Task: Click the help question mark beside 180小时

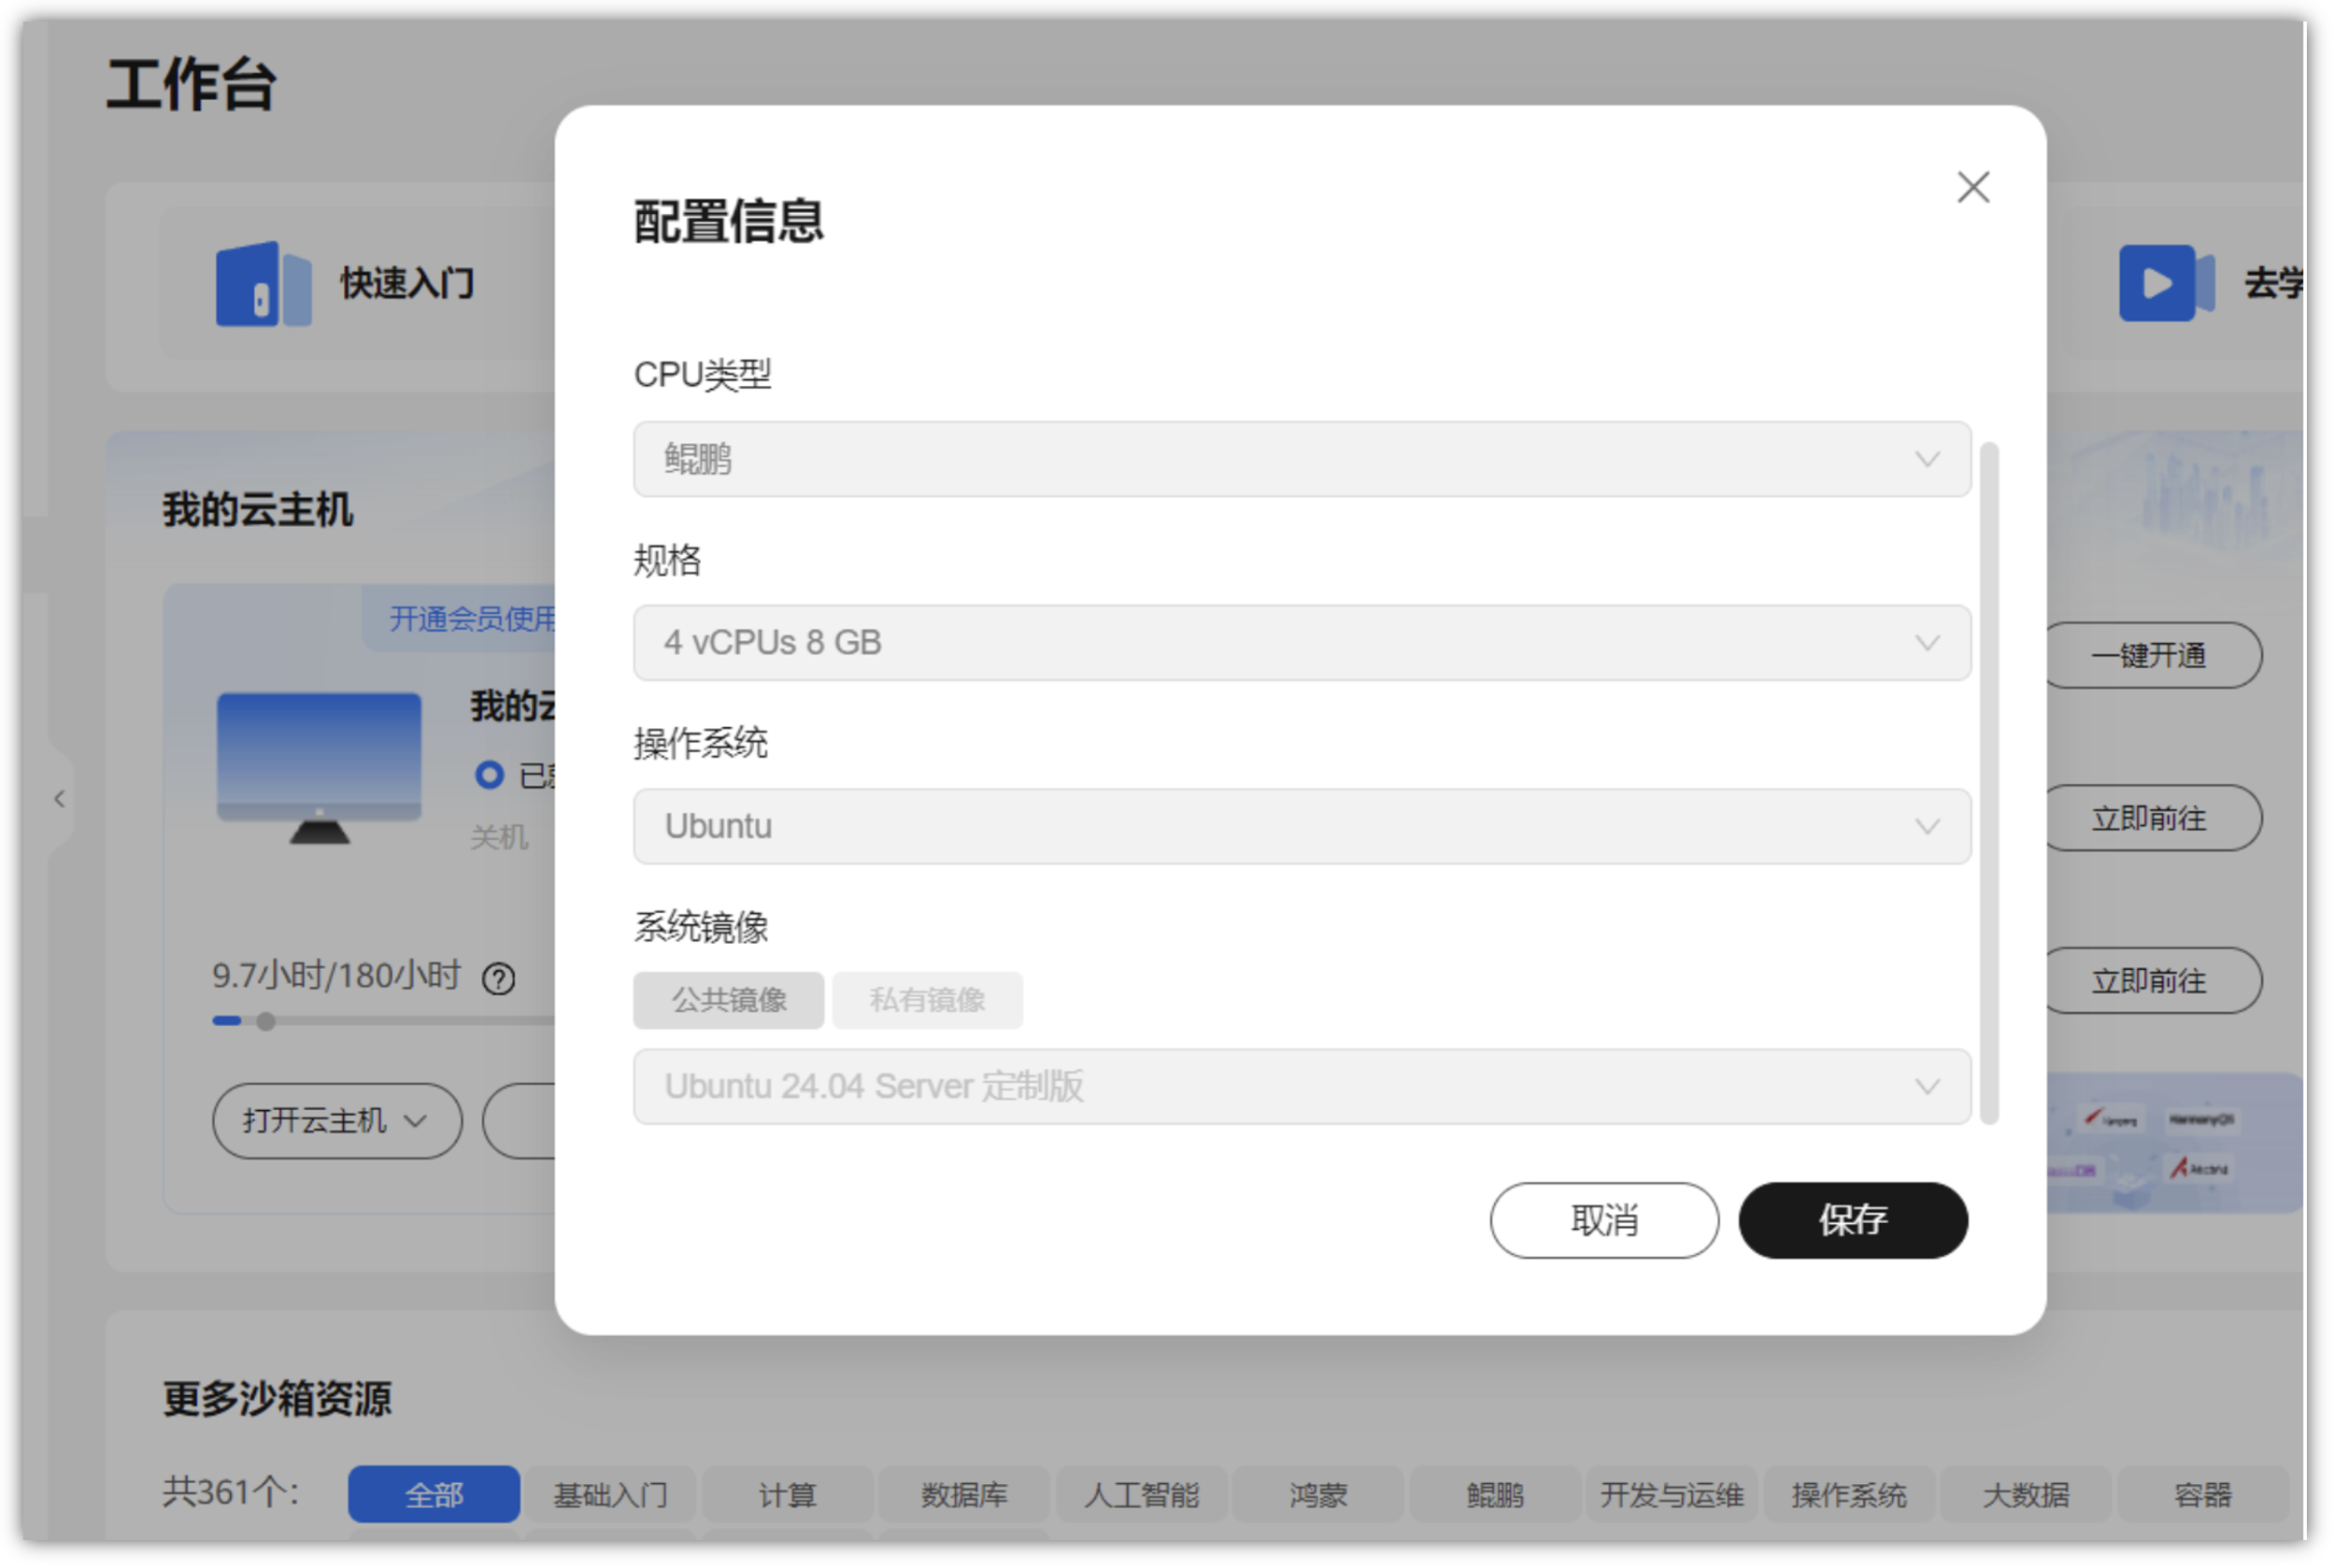Action: [498, 978]
